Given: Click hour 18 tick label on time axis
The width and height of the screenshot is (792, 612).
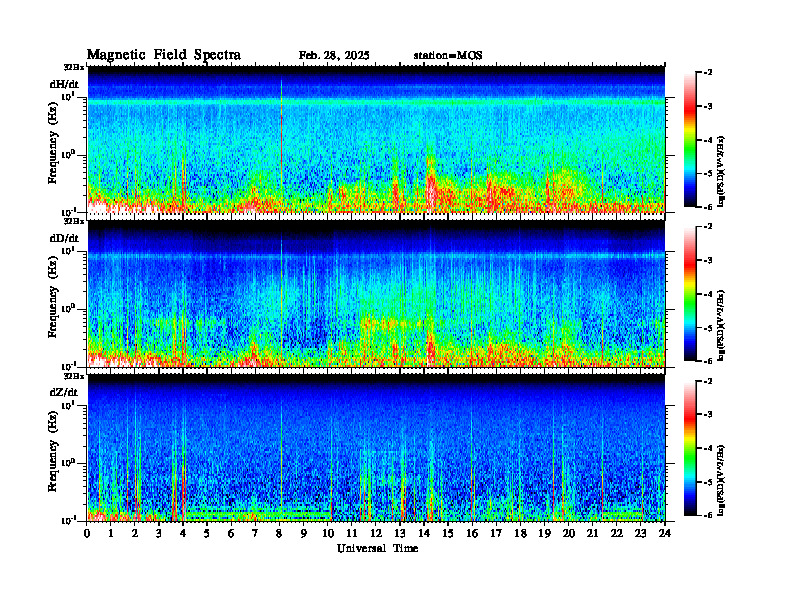Looking at the screenshot, I should [520, 533].
